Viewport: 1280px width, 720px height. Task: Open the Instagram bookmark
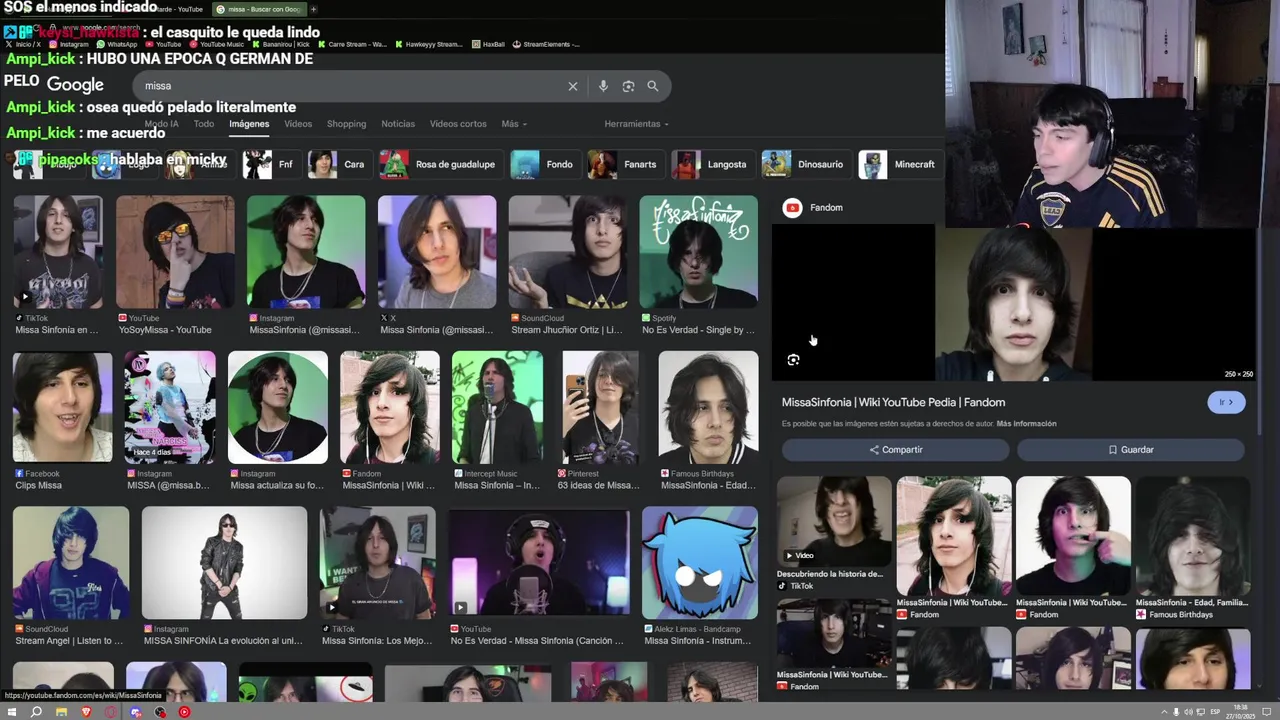pos(69,44)
